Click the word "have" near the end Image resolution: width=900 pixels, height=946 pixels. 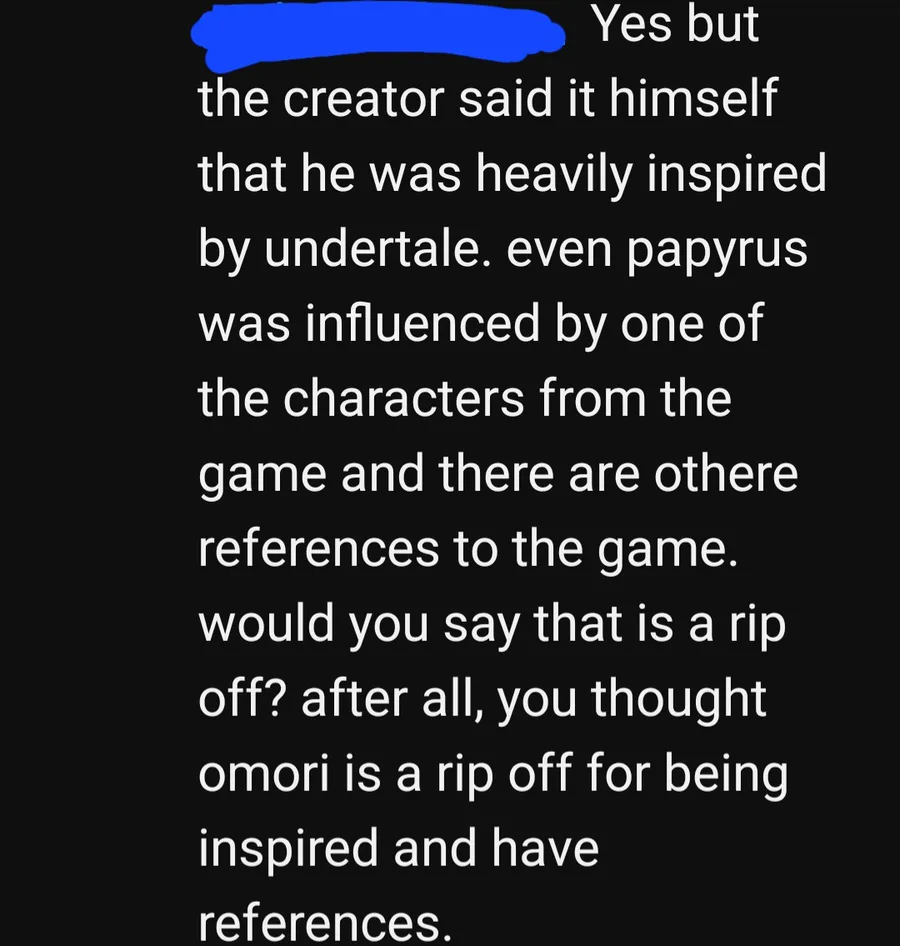pos(546,848)
